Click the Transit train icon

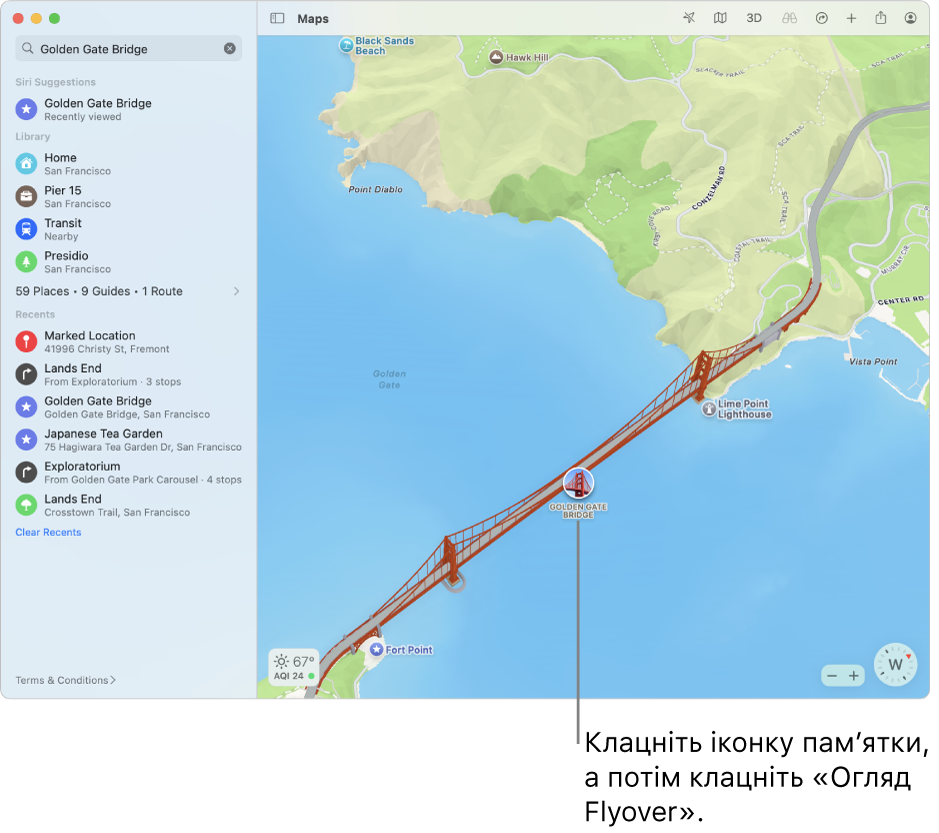pyautogui.click(x=26, y=229)
